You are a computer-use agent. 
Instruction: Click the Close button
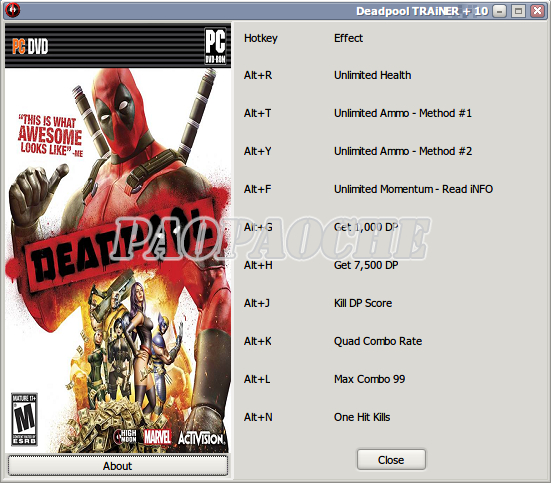[391, 459]
